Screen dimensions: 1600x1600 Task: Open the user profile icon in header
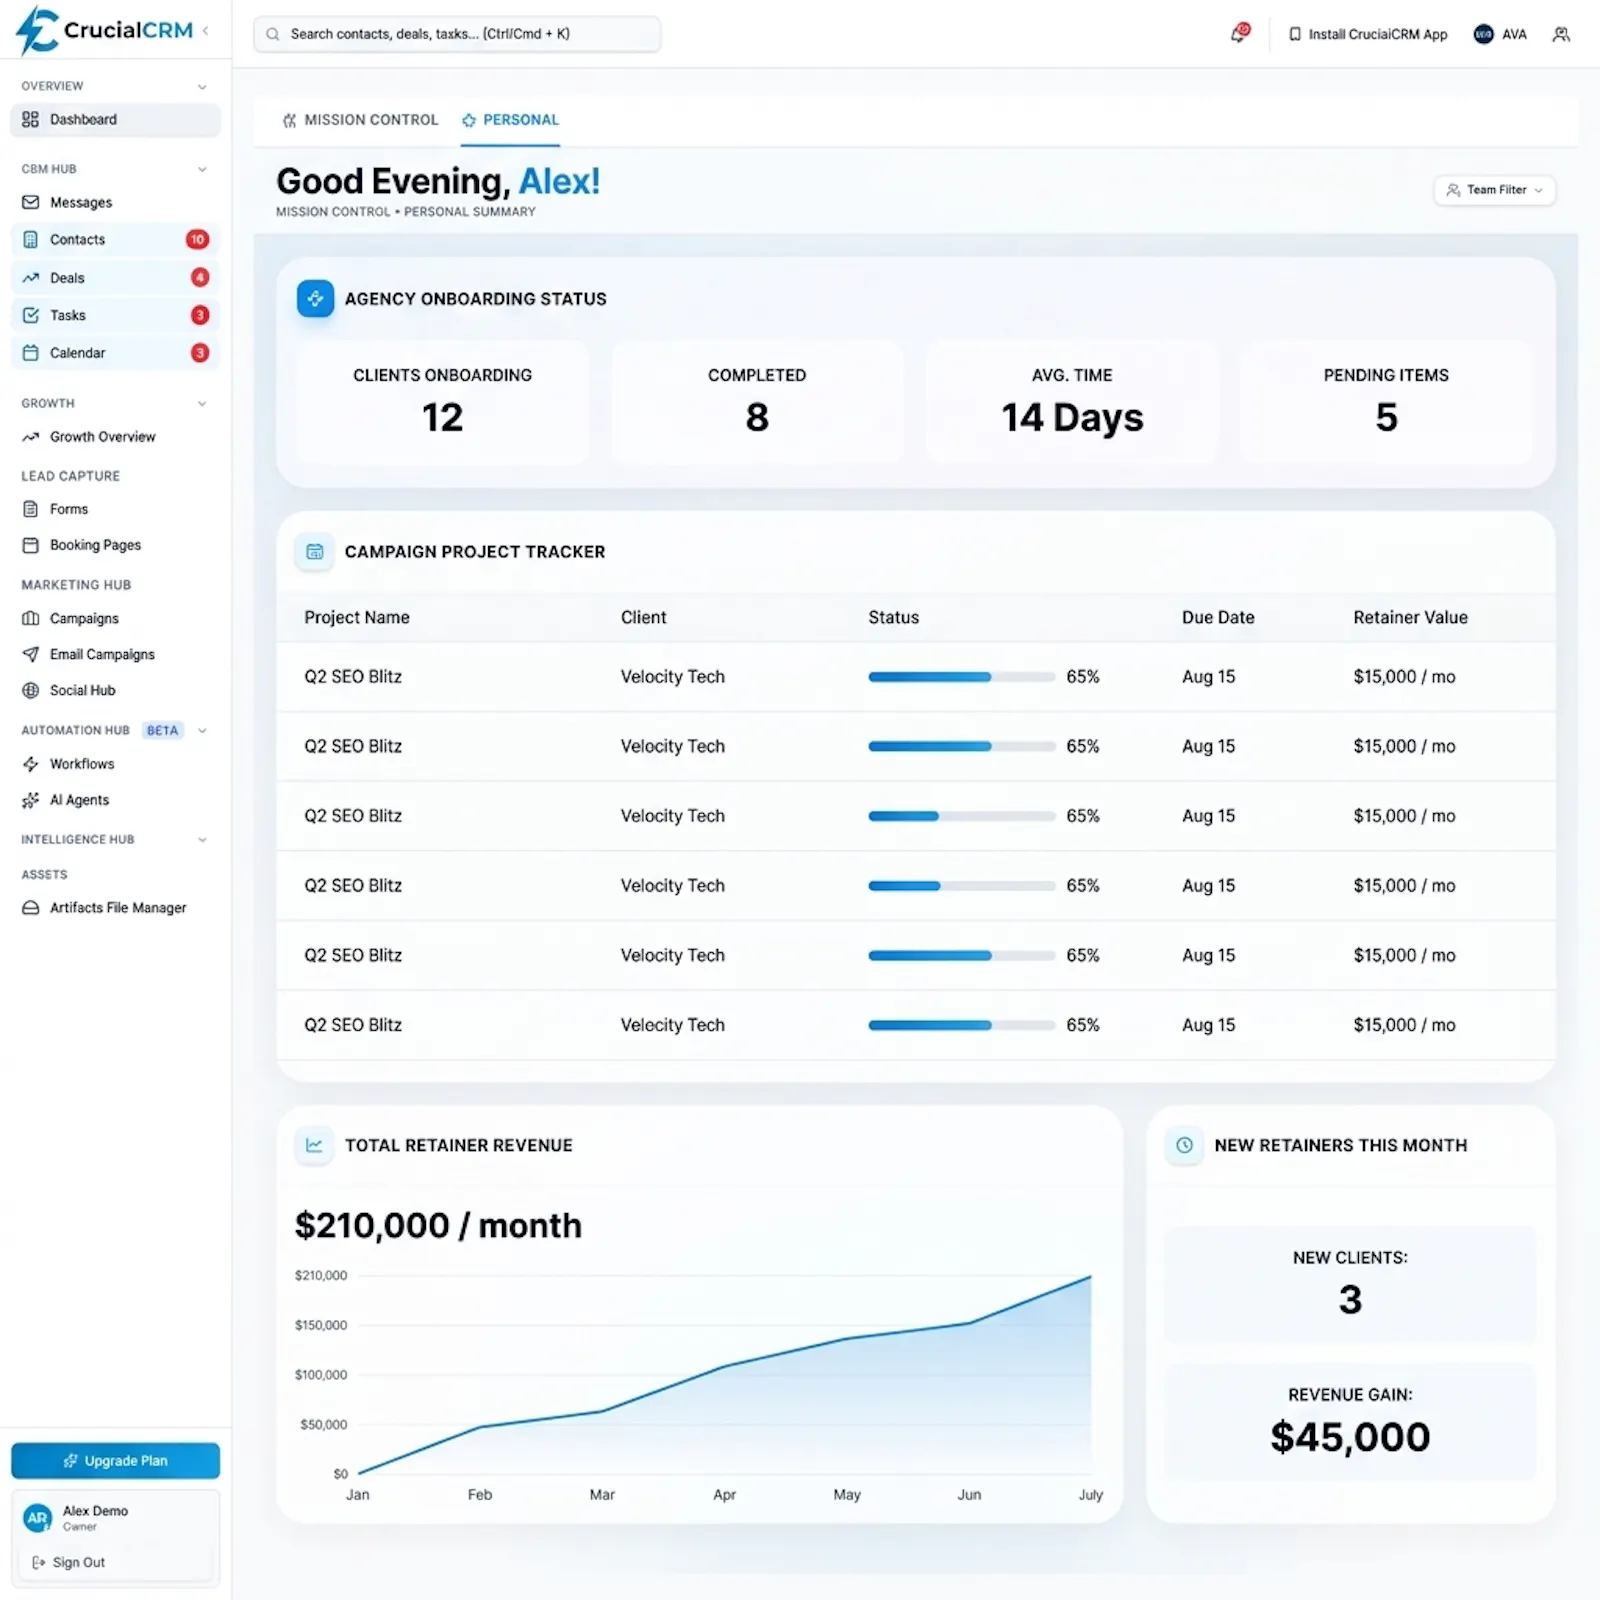[1561, 34]
